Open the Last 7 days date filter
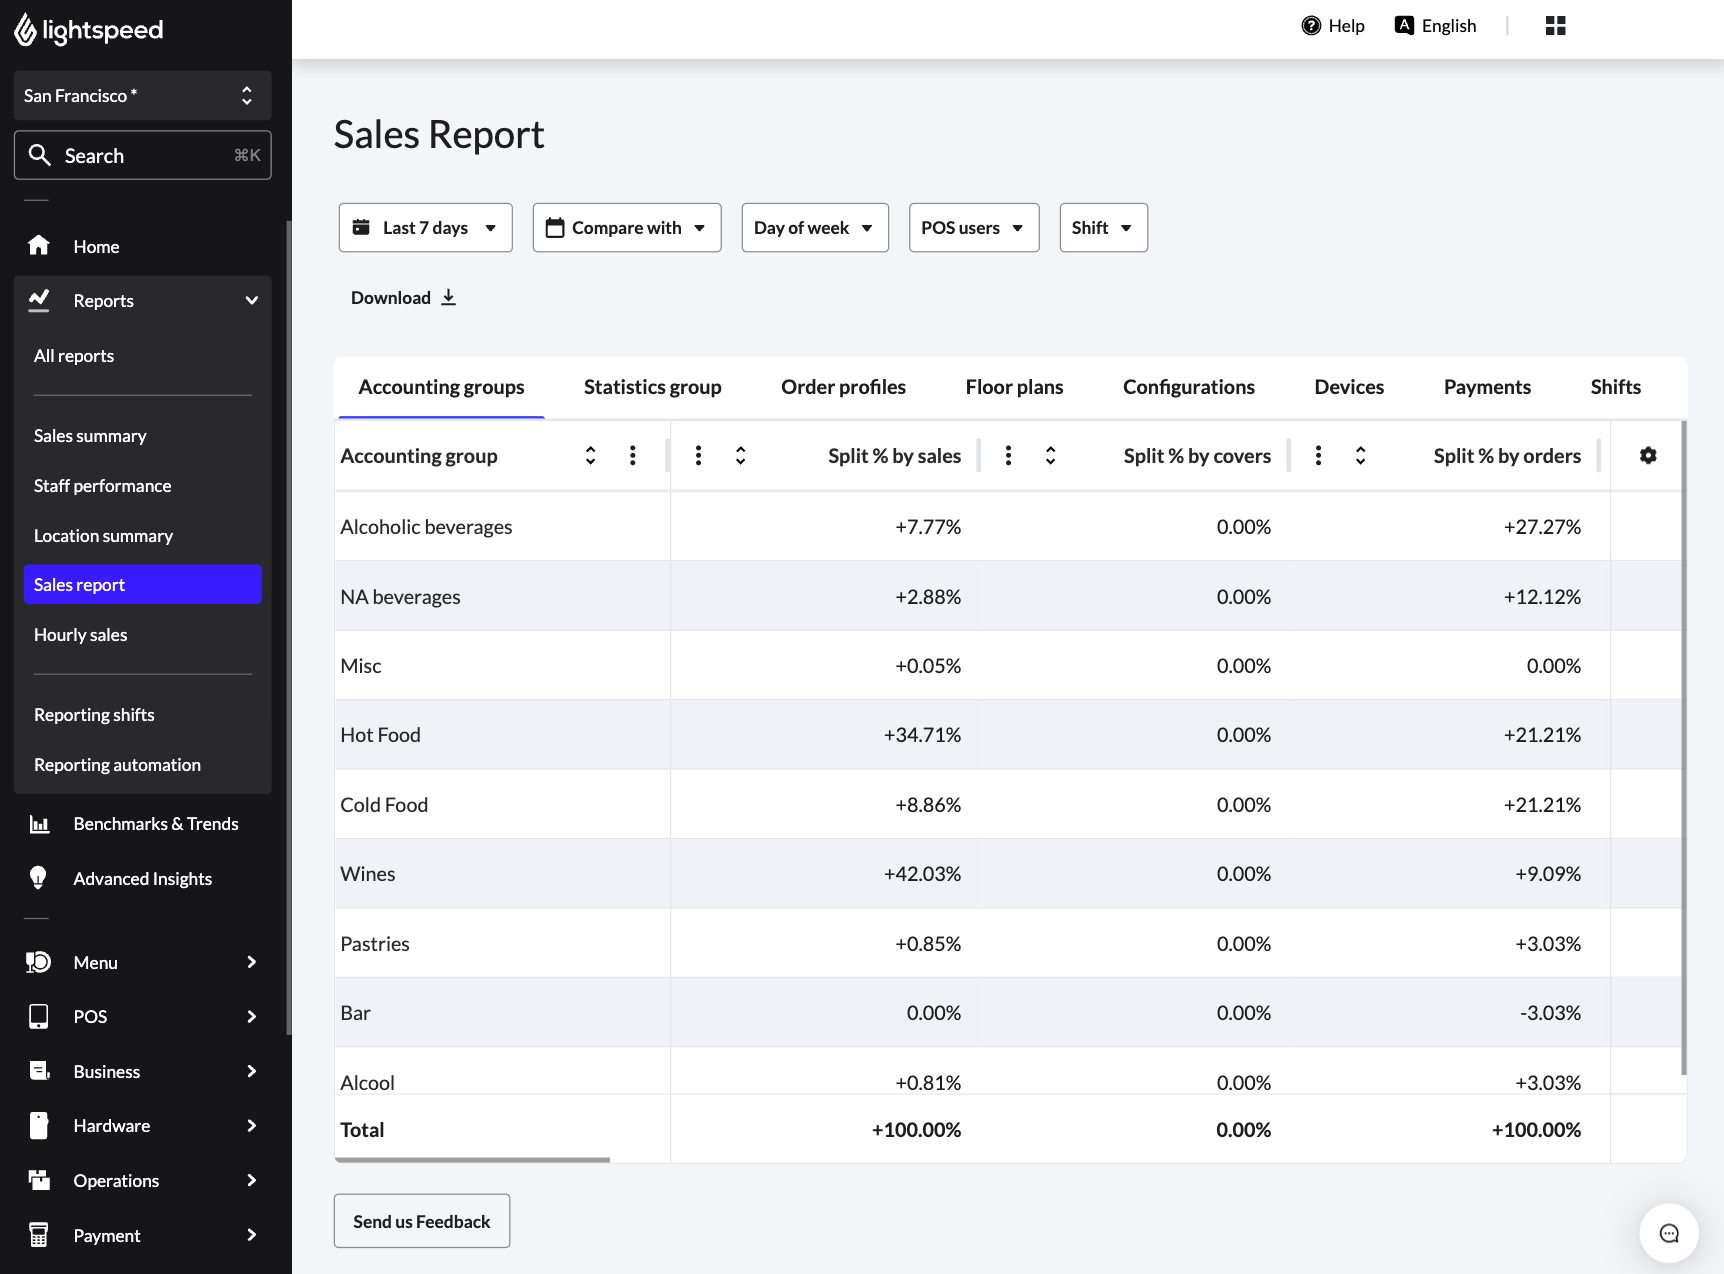The width and height of the screenshot is (1724, 1274). [x=425, y=227]
